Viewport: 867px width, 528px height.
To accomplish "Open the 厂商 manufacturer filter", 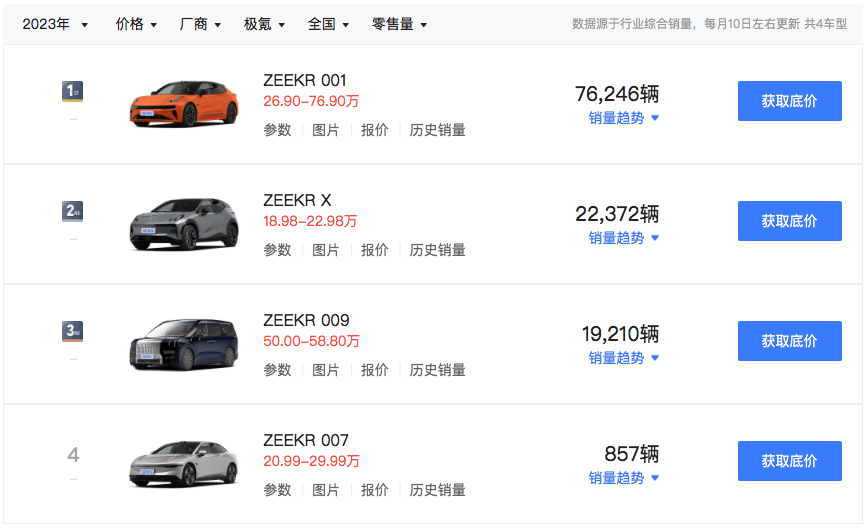I will coord(200,24).
